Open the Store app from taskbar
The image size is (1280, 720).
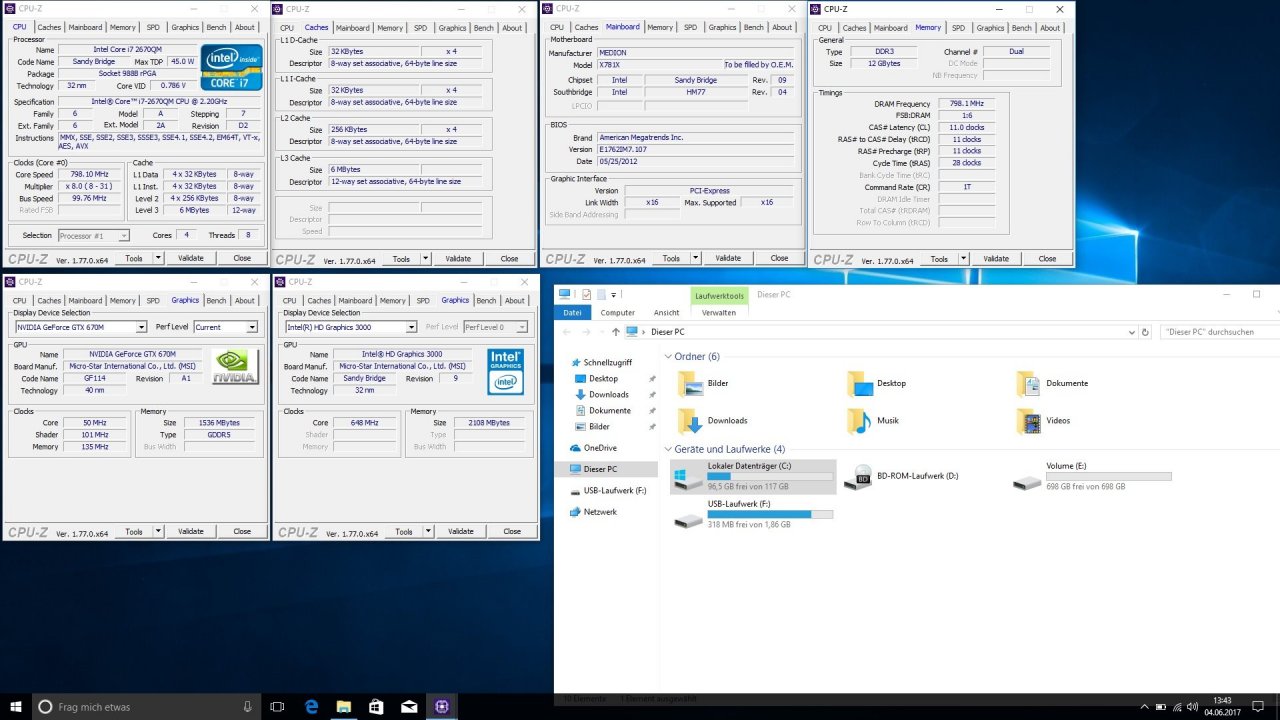pos(376,707)
